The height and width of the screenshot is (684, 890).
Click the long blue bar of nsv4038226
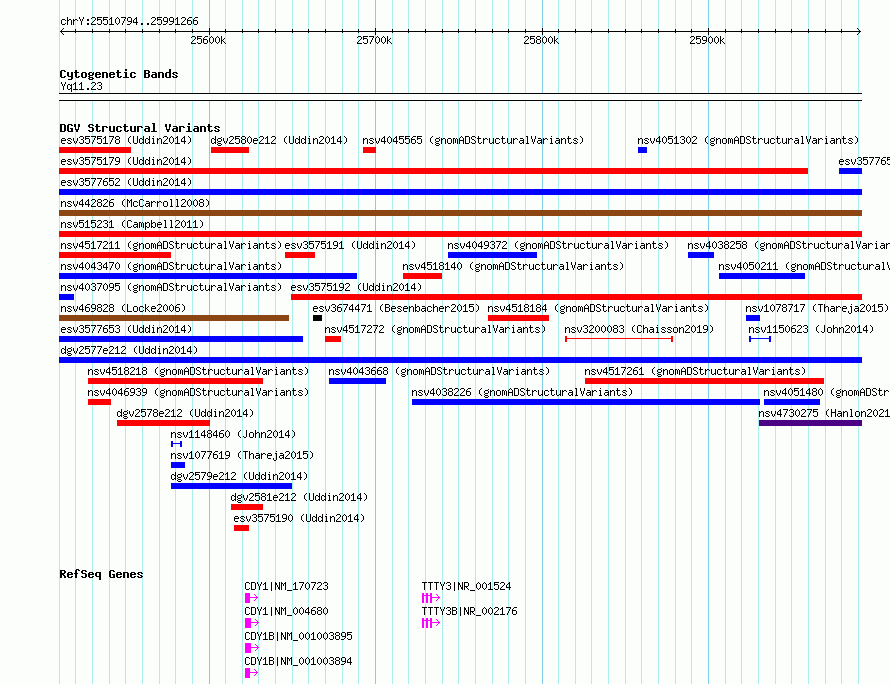pos(586,402)
